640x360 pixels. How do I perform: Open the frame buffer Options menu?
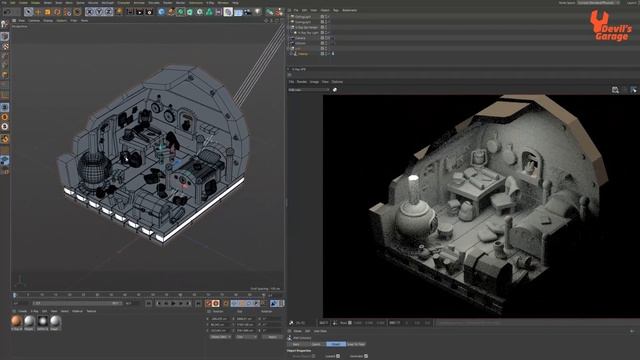click(337, 82)
